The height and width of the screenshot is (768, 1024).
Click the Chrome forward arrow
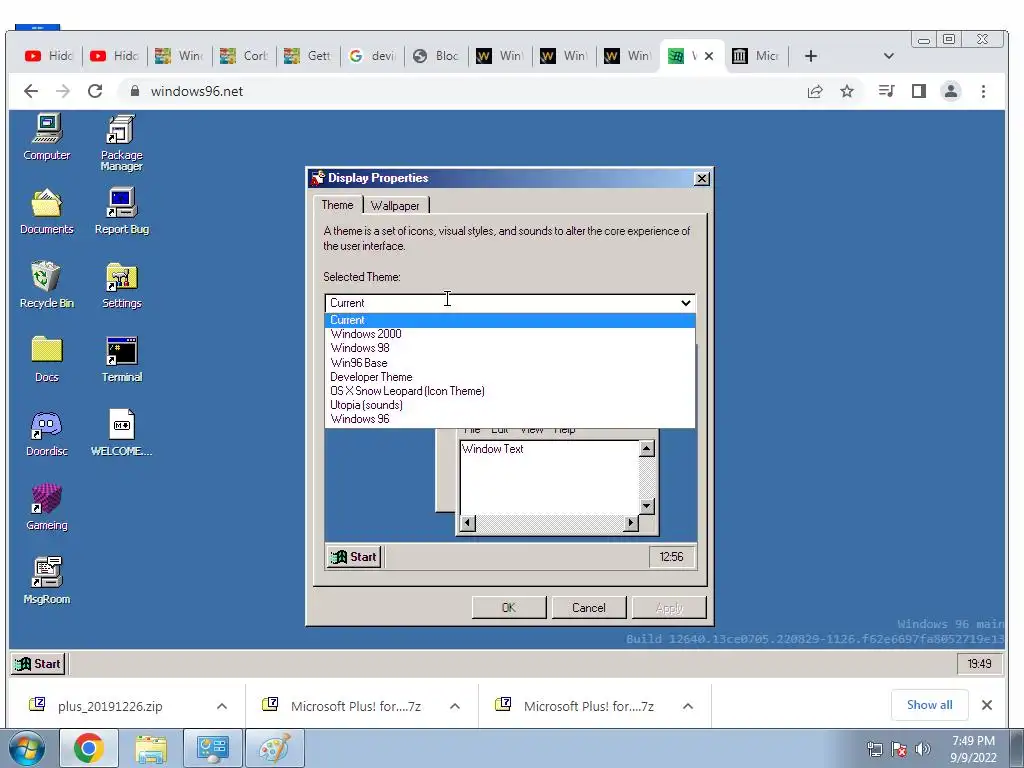pos(63,91)
